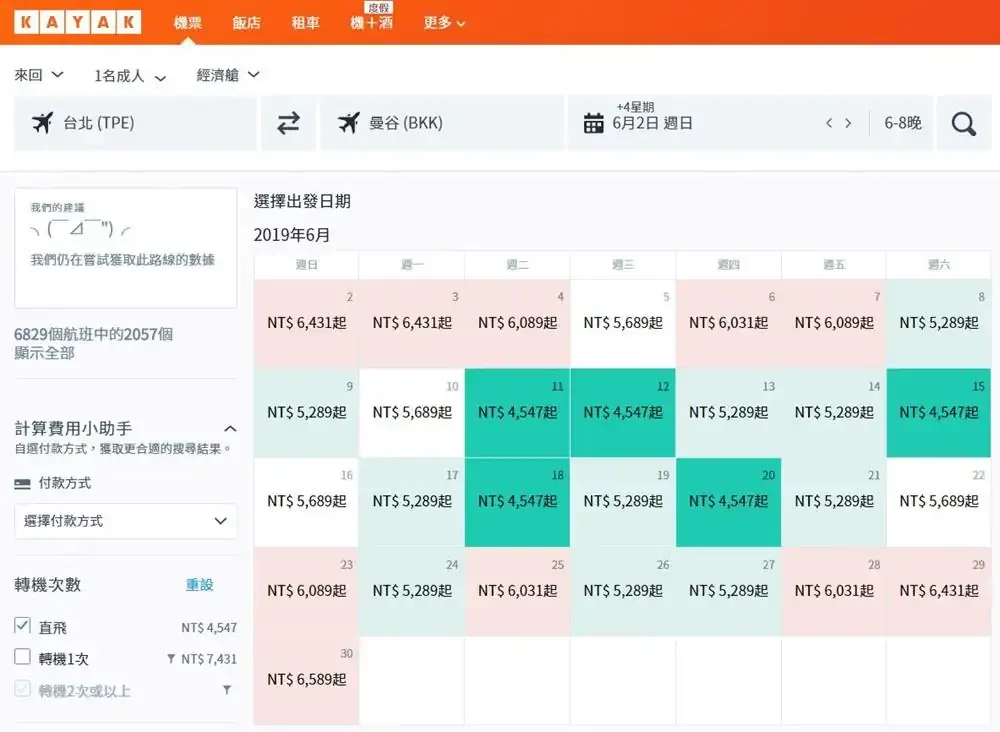The image size is (1000, 732).
Task: Click the 曼谷 (BKK) destination field
Action: [442, 123]
